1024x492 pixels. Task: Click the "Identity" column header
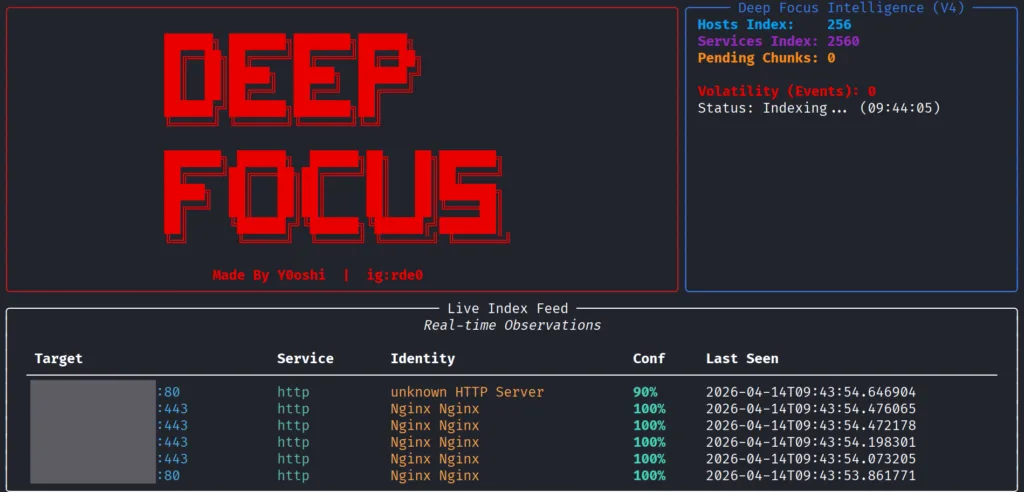click(423, 359)
